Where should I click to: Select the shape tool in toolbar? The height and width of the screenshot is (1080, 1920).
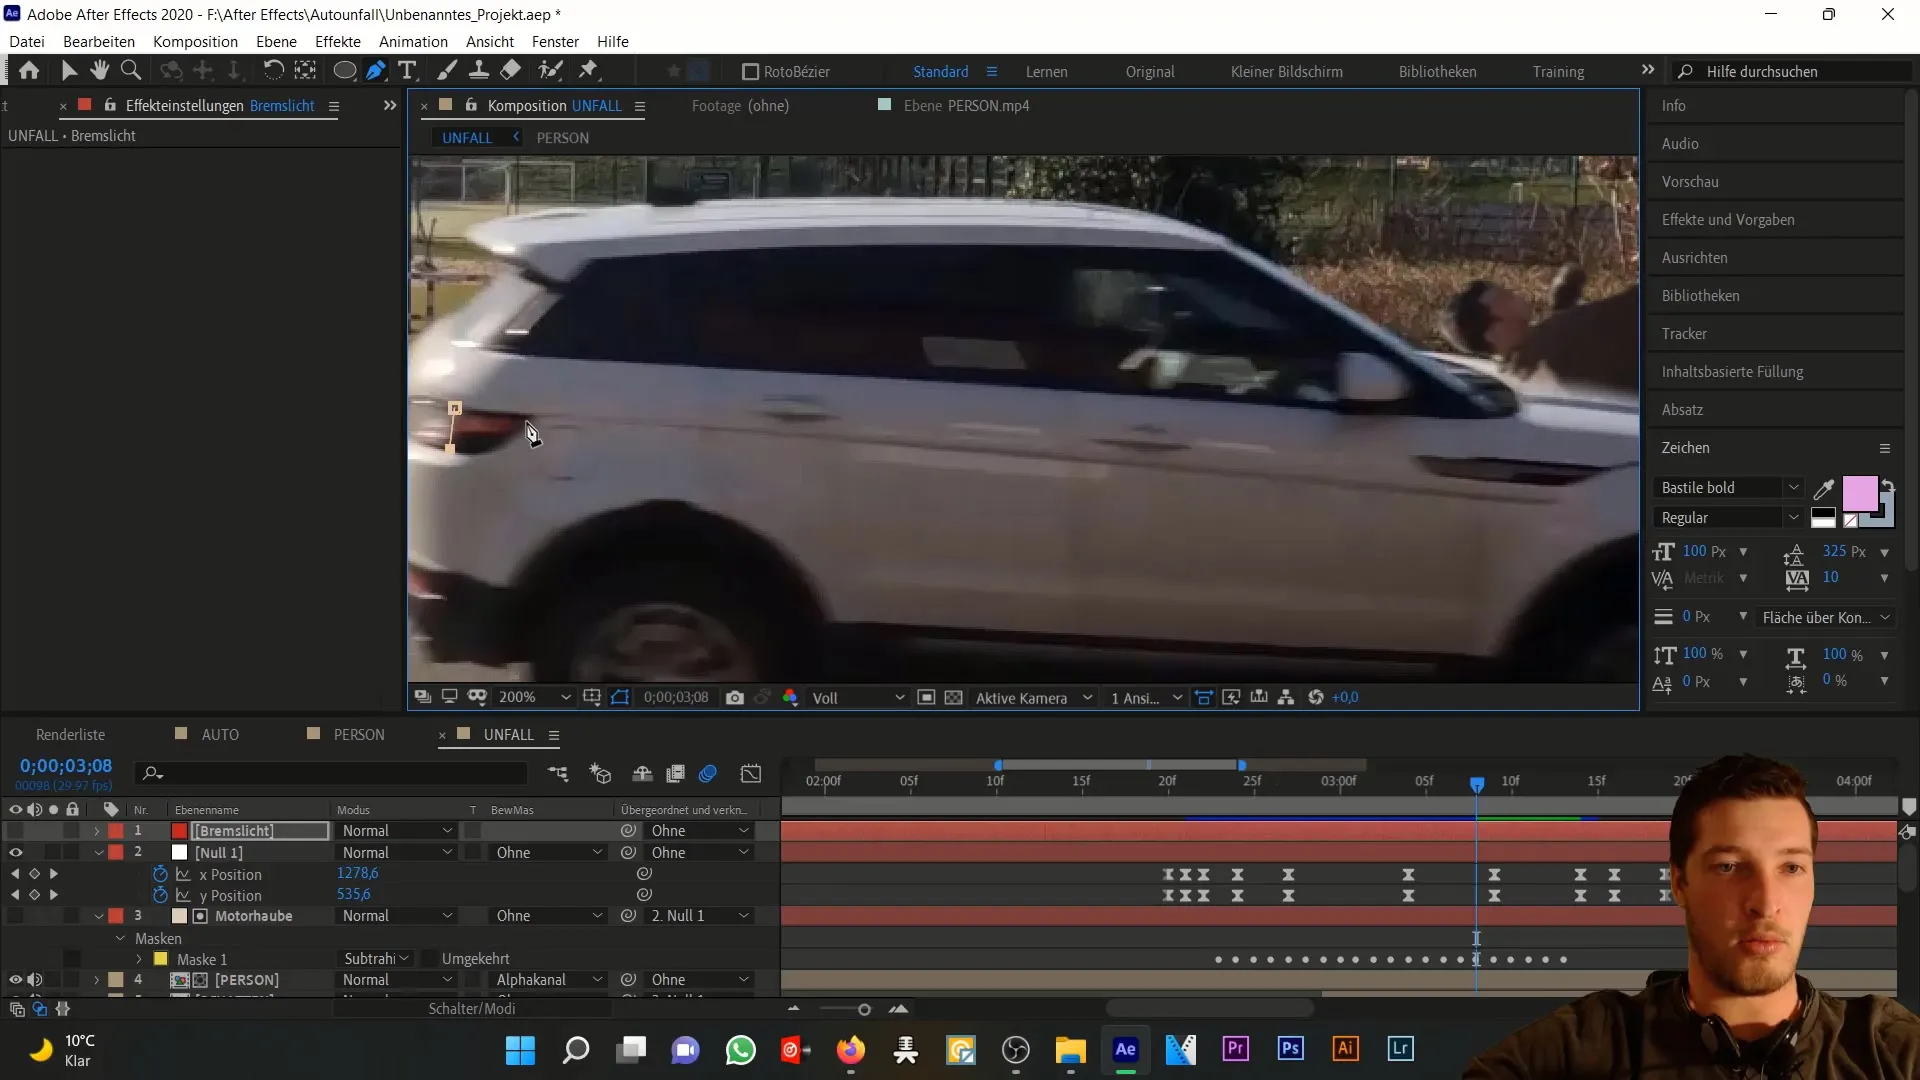344,70
